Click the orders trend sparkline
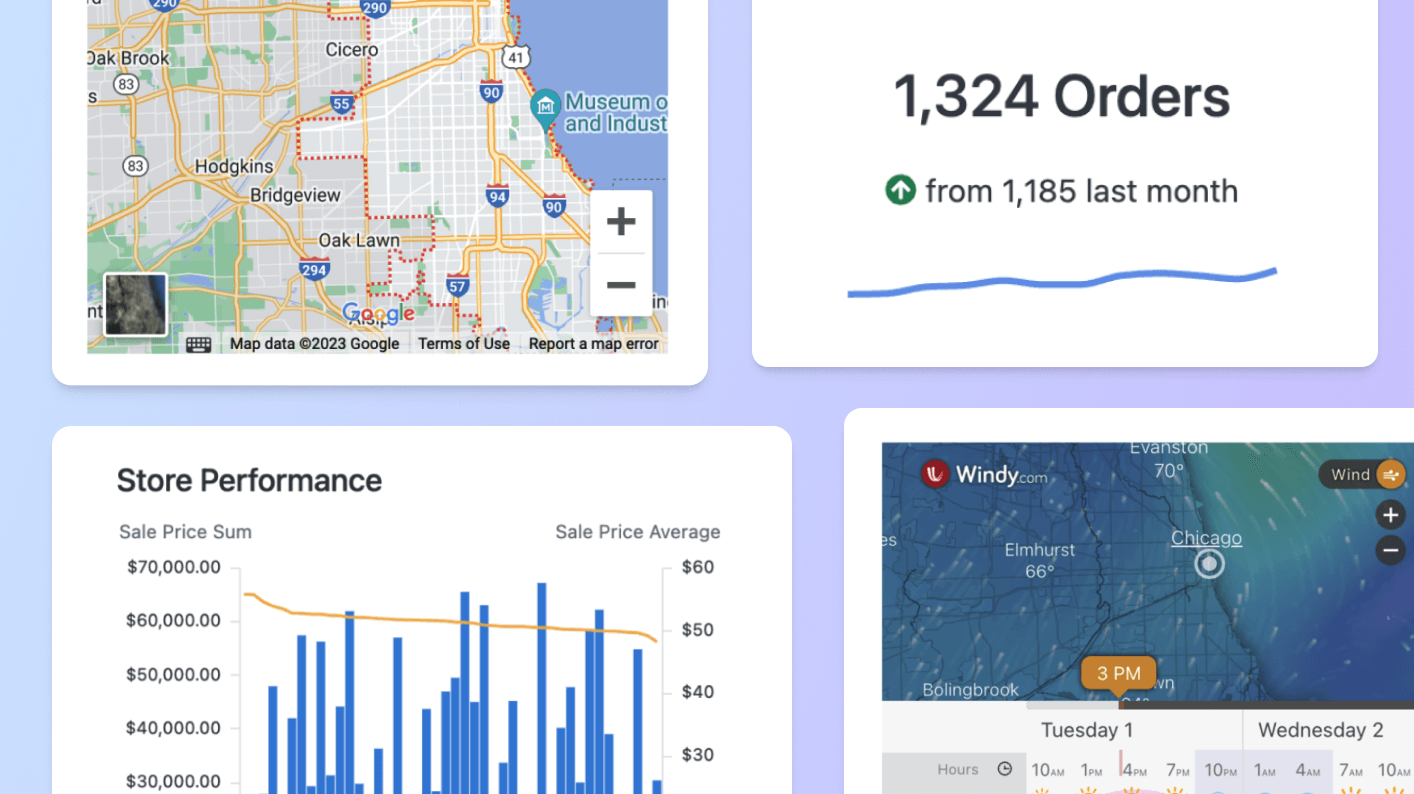Image resolution: width=1414 pixels, height=794 pixels. point(1061,282)
